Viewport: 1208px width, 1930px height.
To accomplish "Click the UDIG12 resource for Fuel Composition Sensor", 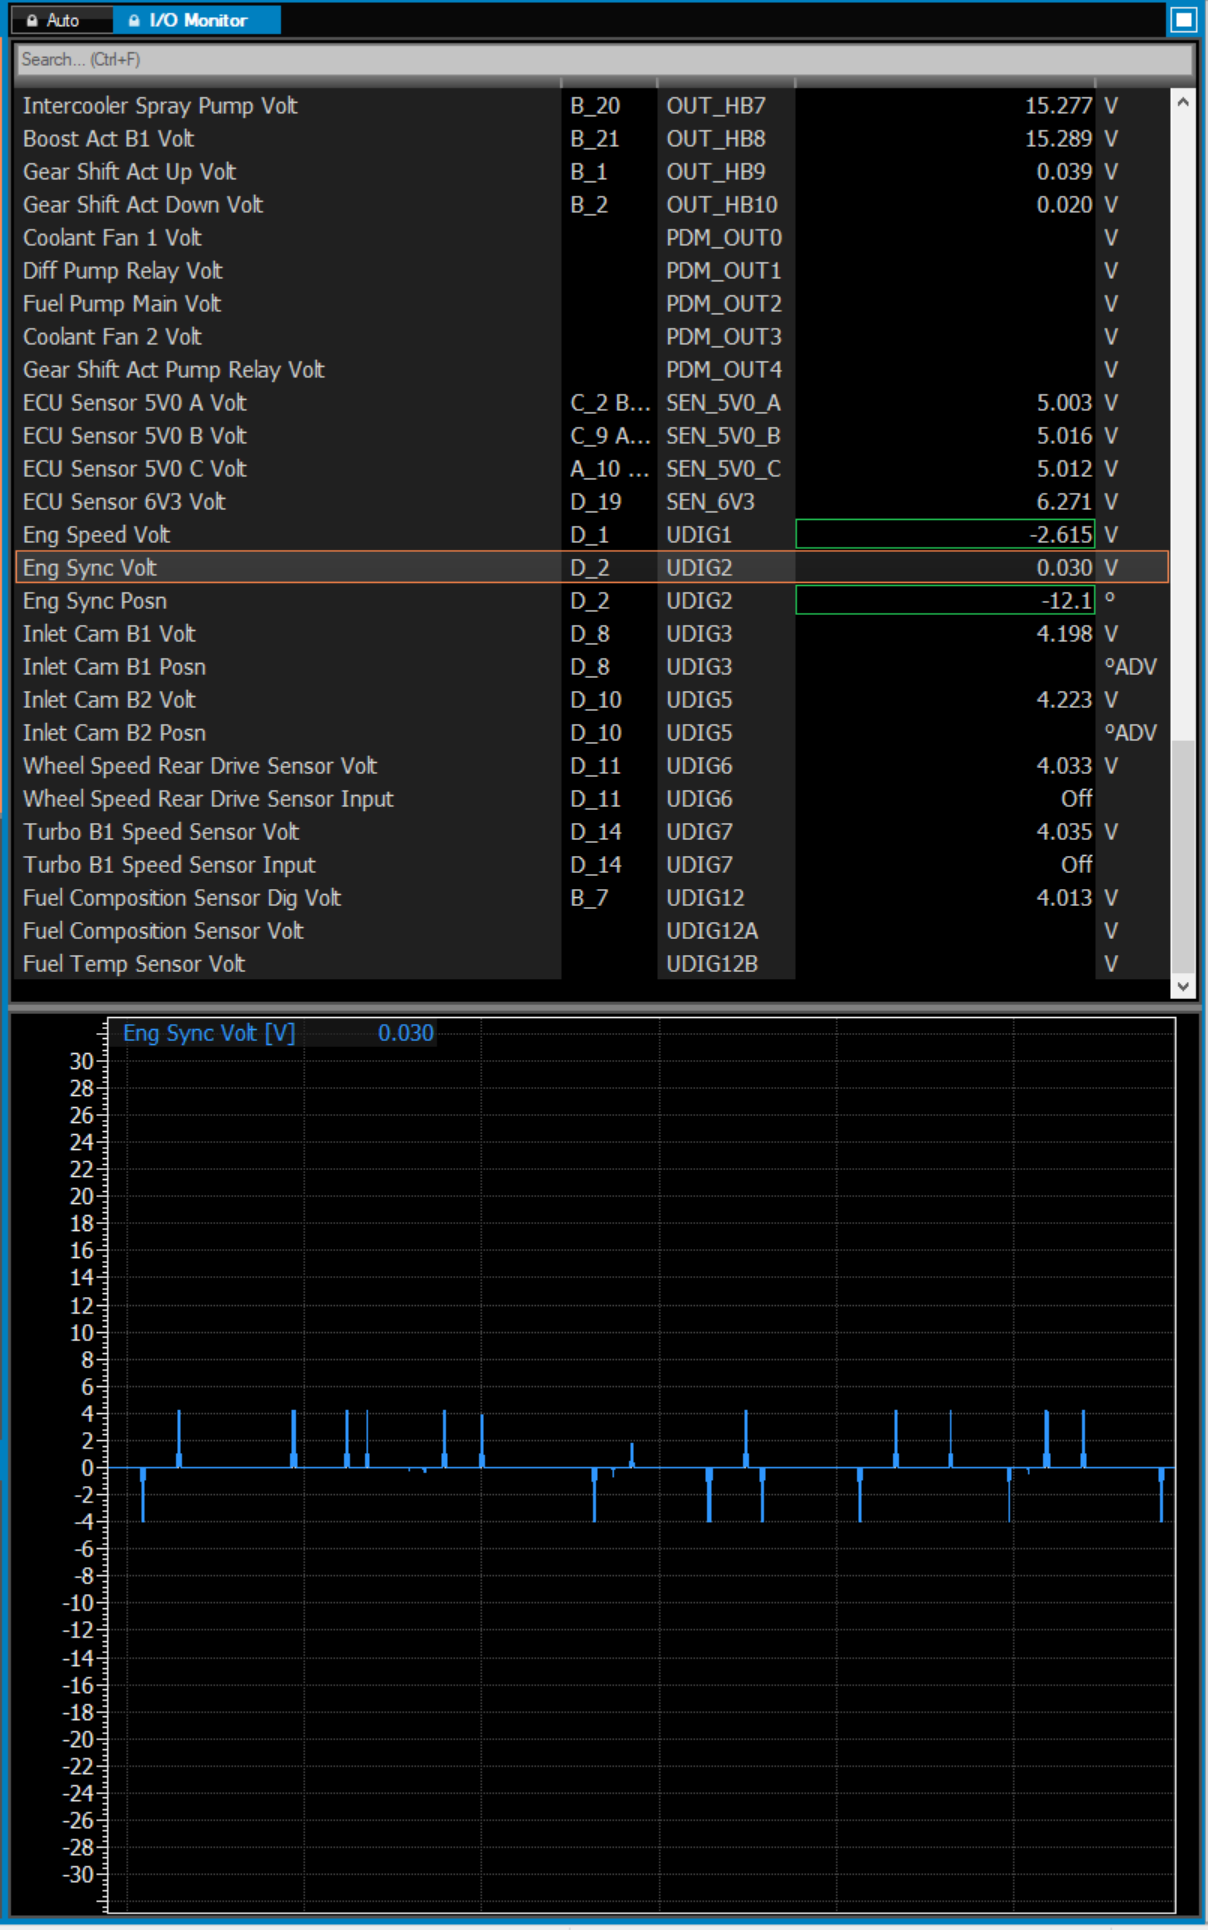I will pos(705,898).
